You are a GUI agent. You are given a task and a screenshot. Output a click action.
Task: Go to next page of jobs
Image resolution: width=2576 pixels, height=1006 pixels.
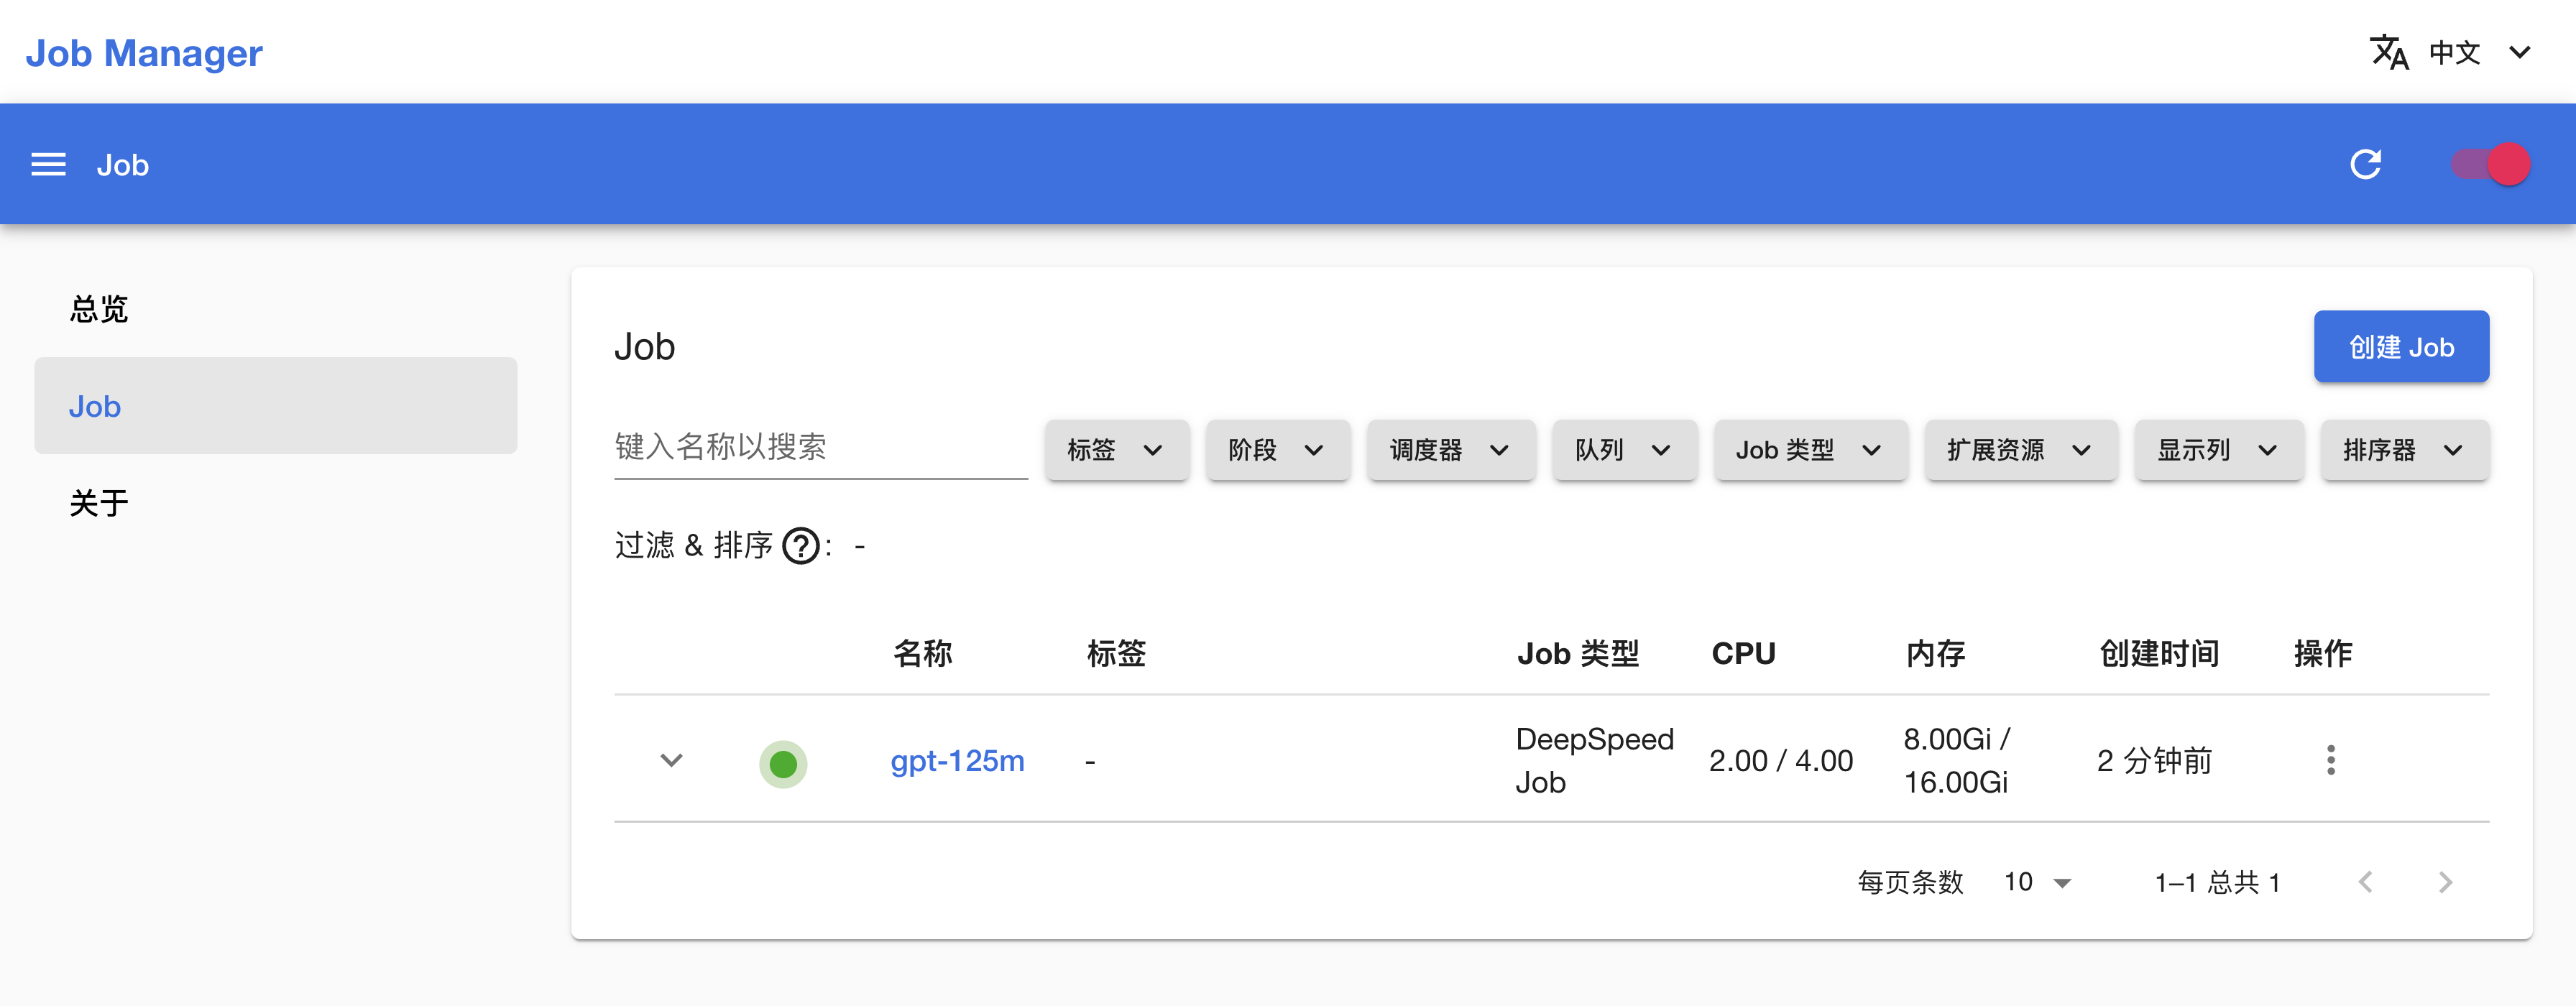2445,882
